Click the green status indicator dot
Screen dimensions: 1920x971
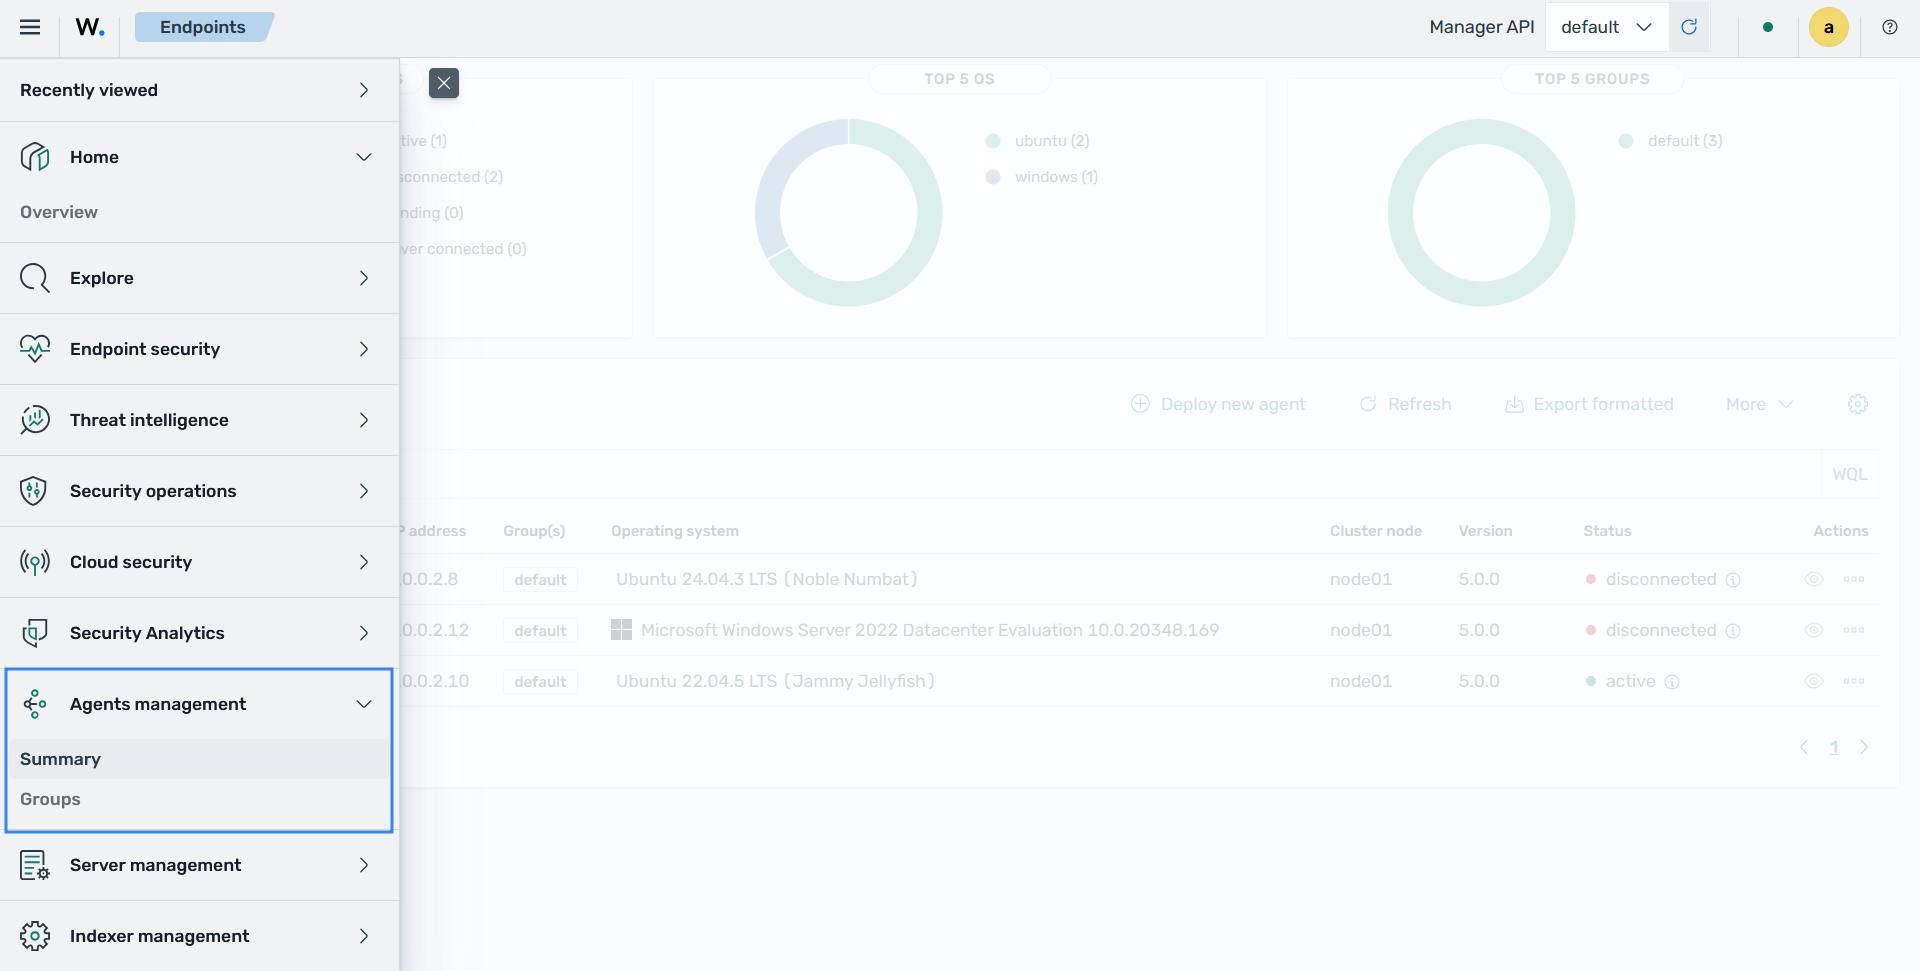pos(1768,27)
